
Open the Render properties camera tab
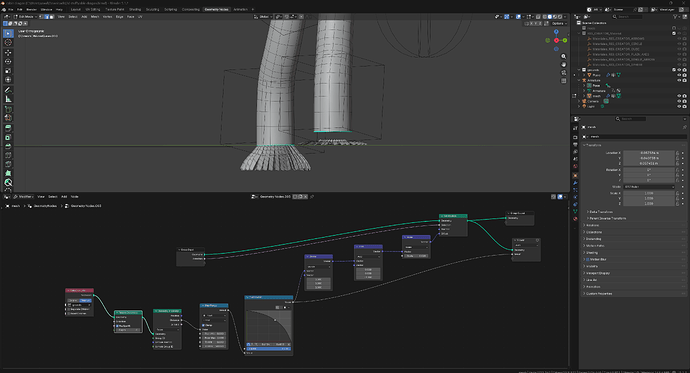575,137
